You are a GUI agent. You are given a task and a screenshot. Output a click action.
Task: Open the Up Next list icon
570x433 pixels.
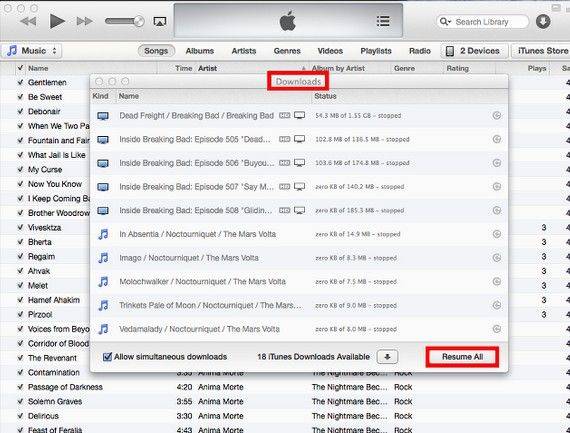[x=383, y=21]
